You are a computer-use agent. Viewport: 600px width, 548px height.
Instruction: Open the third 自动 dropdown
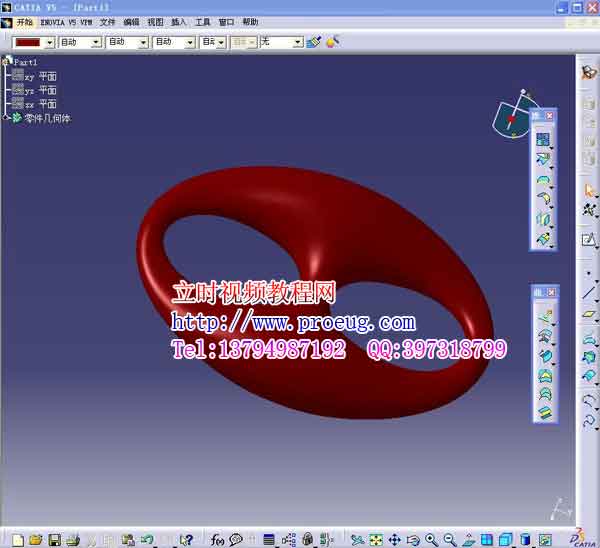[190, 42]
